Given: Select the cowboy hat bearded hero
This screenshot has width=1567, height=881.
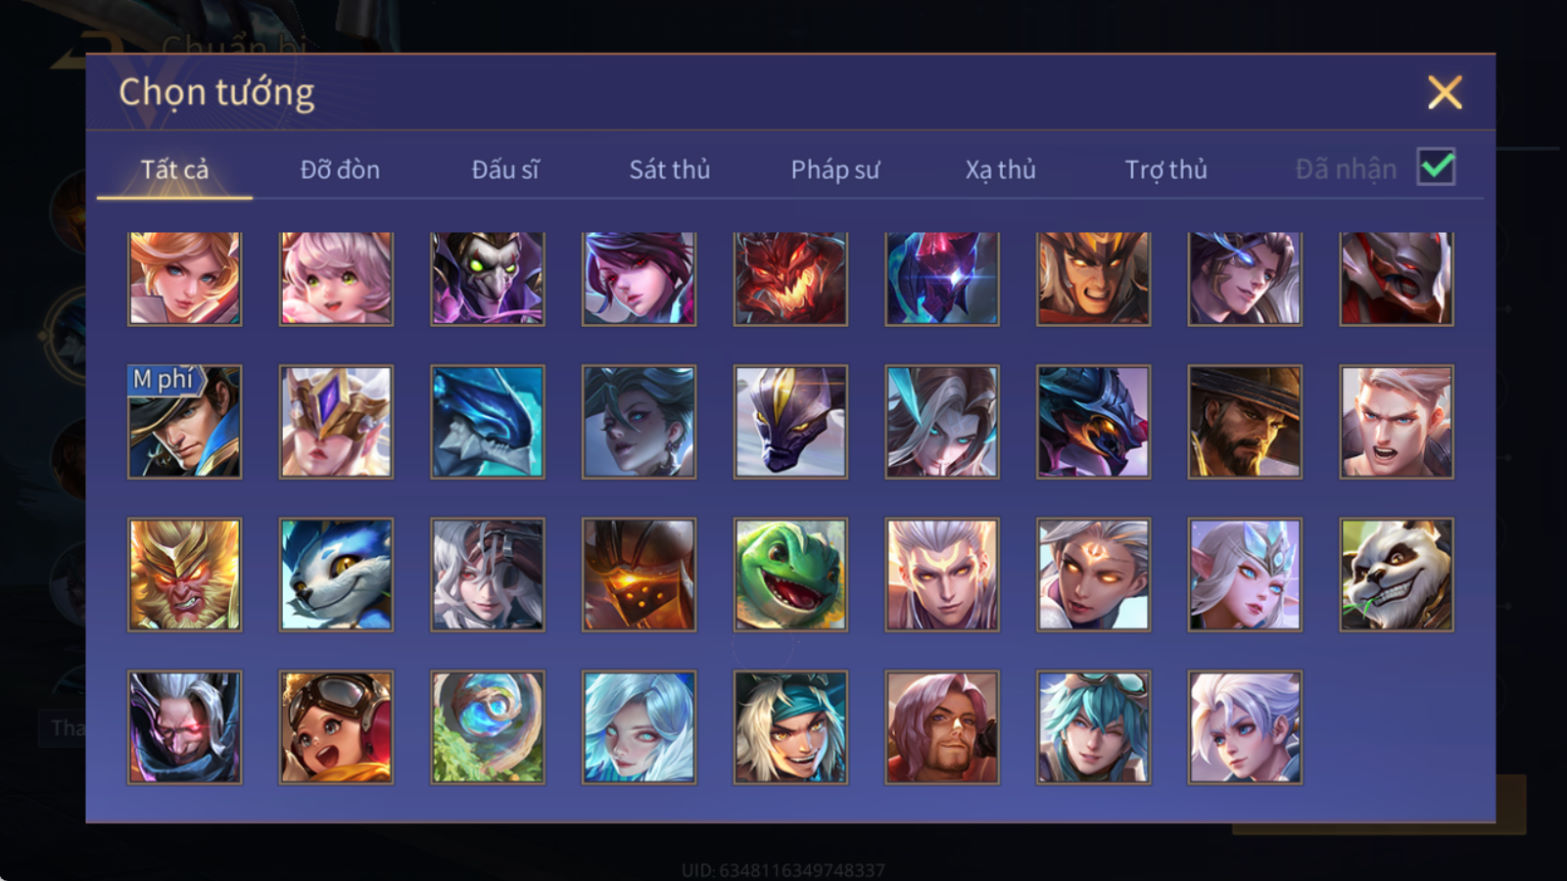Looking at the screenshot, I should (1244, 421).
